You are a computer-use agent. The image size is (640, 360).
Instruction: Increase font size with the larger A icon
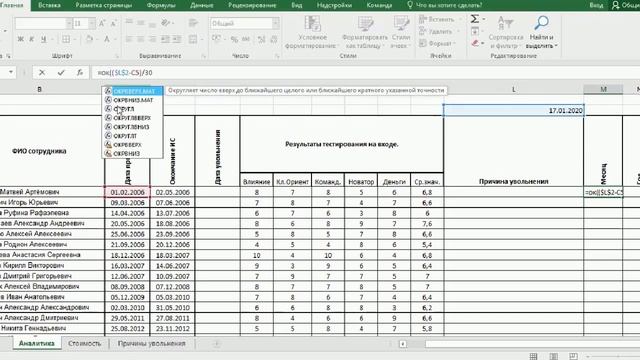[x=102, y=23]
